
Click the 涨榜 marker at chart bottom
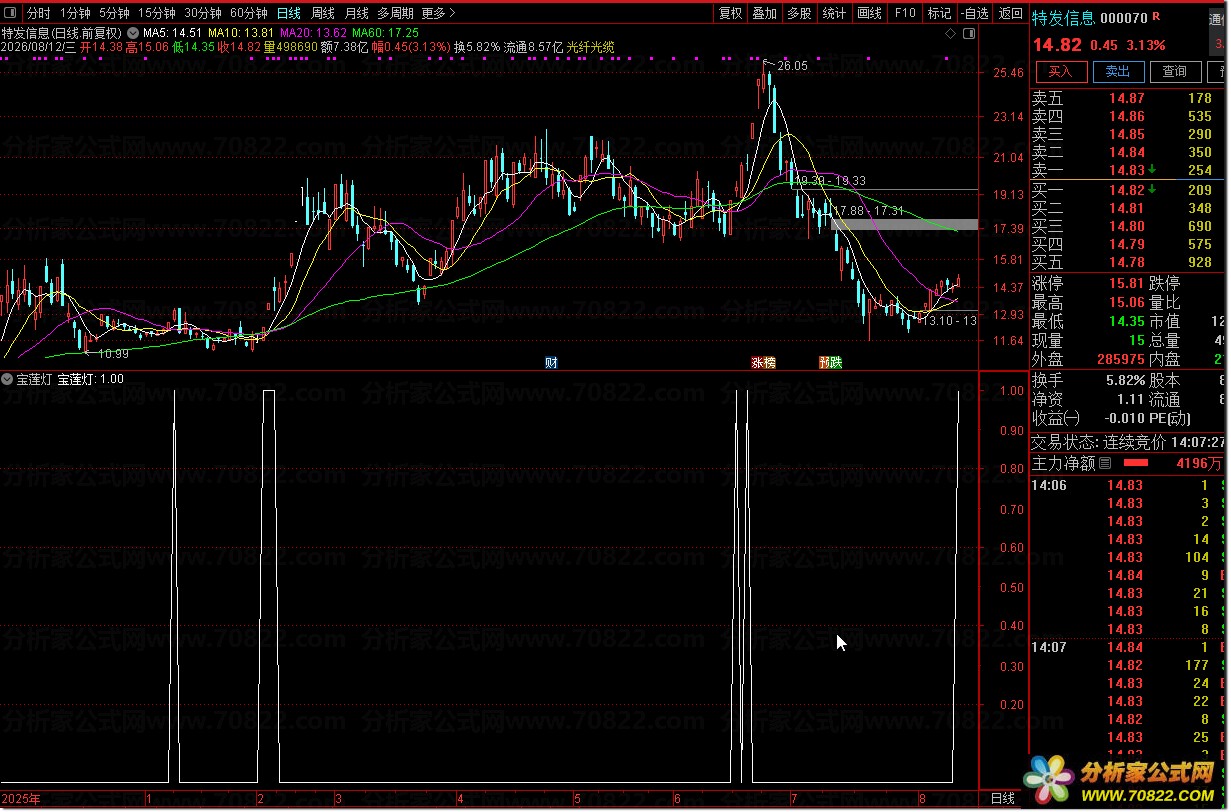tap(763, 362)
